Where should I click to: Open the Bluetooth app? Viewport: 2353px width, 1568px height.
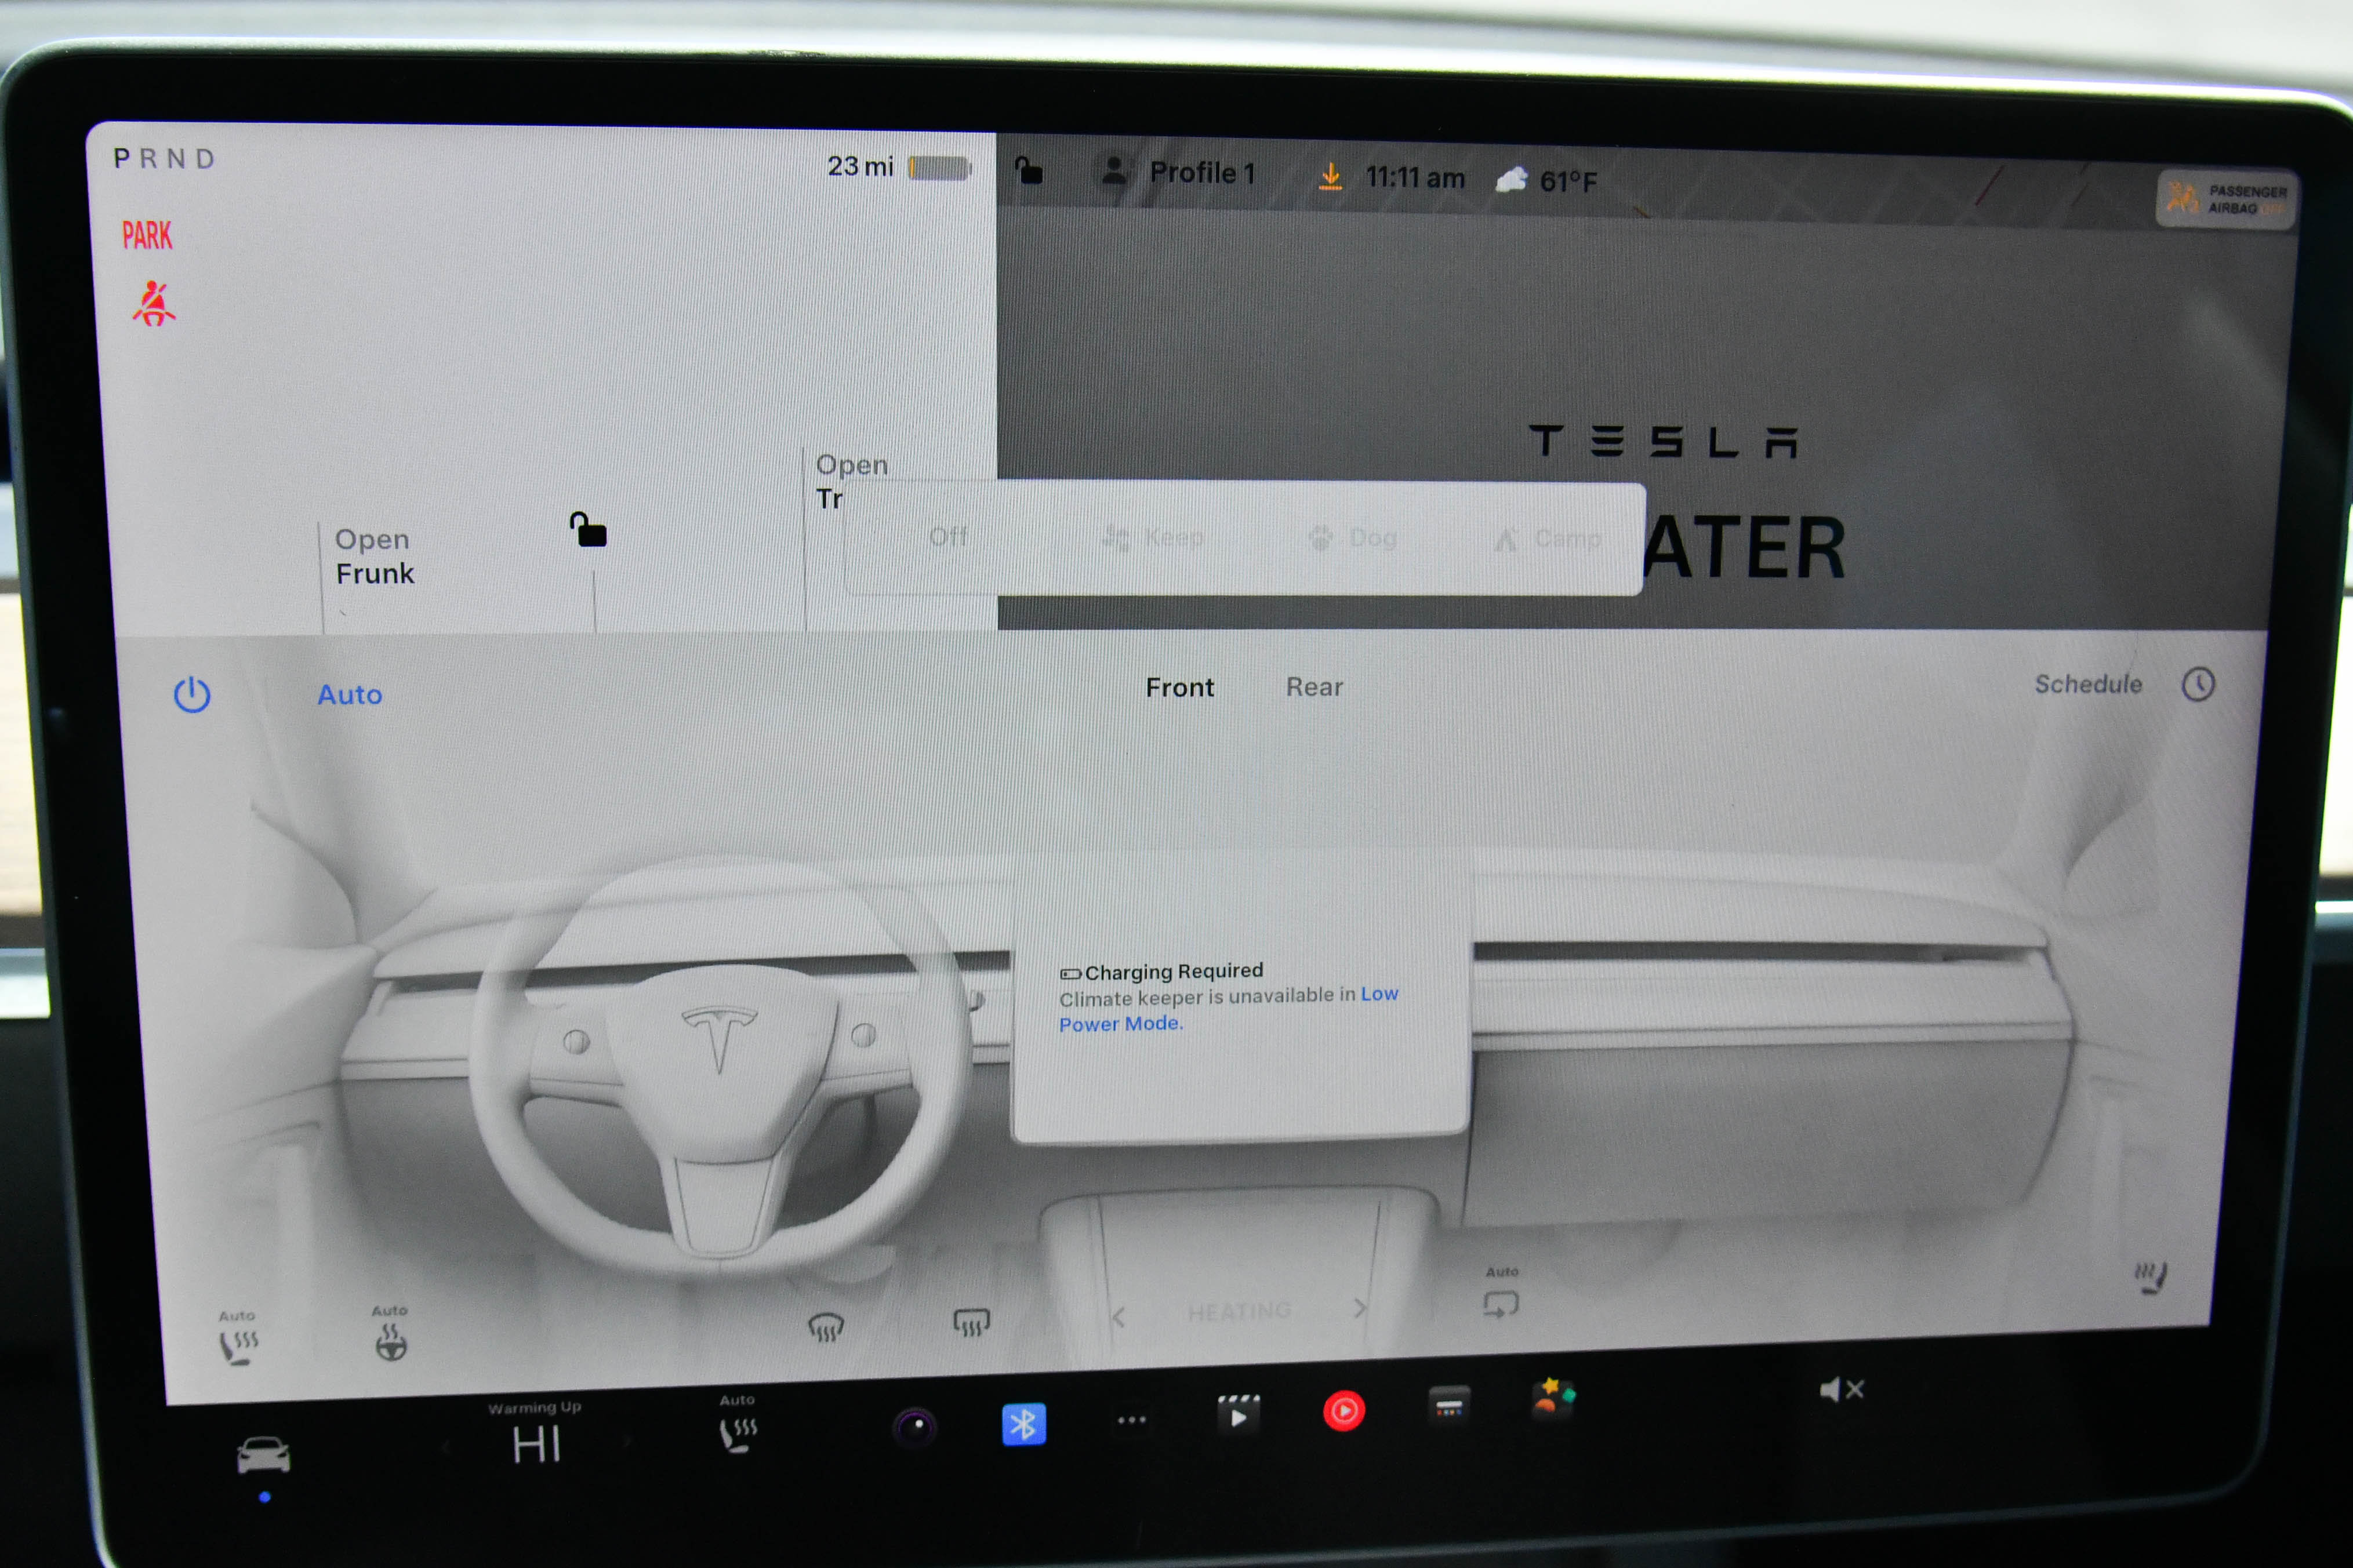tap(1024, 1424)
